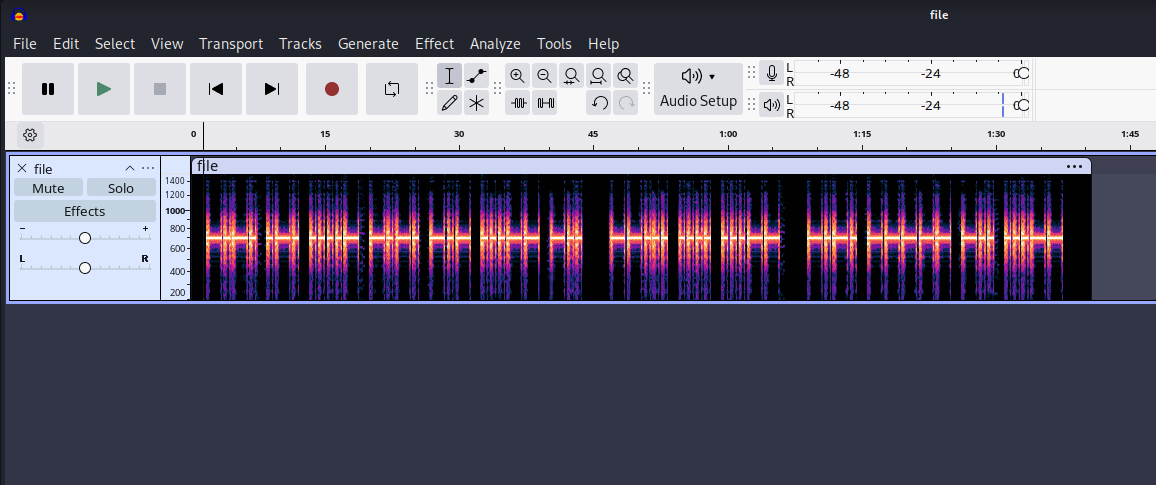Image resolution: width=1156 pixels, height=485 pixels.
Task: Open the Analyze menu
Action: click(495, 44)
